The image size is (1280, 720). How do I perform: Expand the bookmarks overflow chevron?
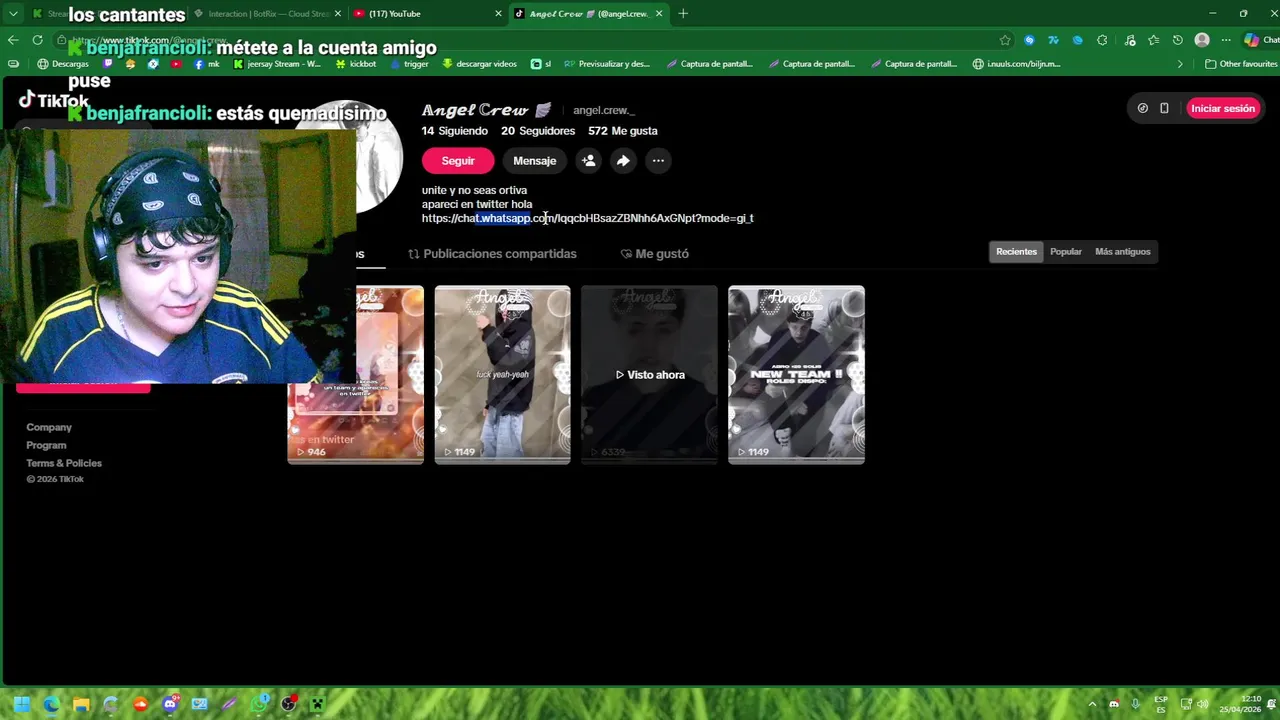1180,64
